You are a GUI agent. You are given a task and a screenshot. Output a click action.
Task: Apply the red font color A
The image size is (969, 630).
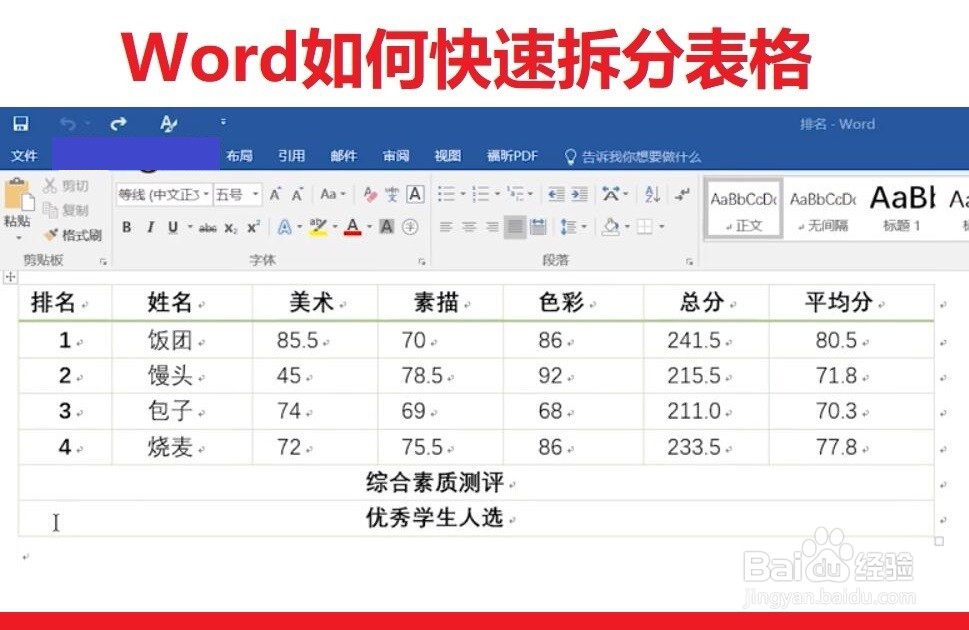tap(352, 228)
